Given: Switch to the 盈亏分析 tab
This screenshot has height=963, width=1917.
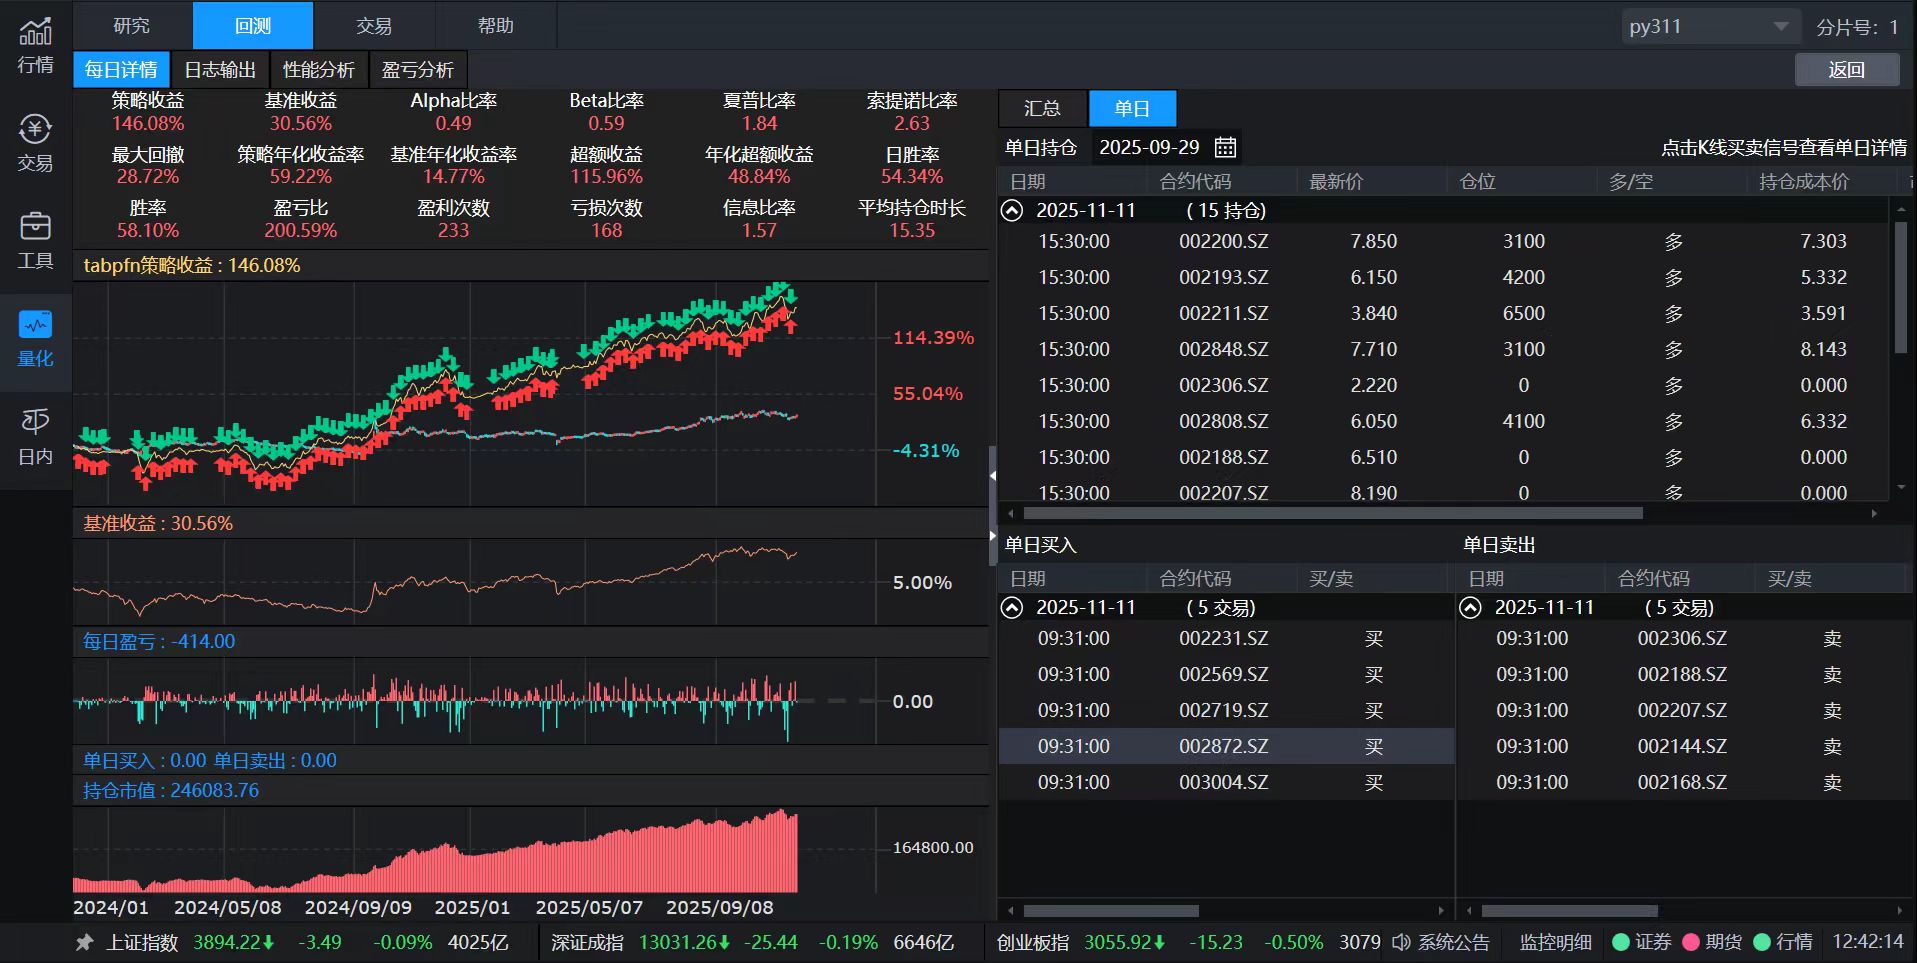Looking at the screenshot, I should [418, 69].
